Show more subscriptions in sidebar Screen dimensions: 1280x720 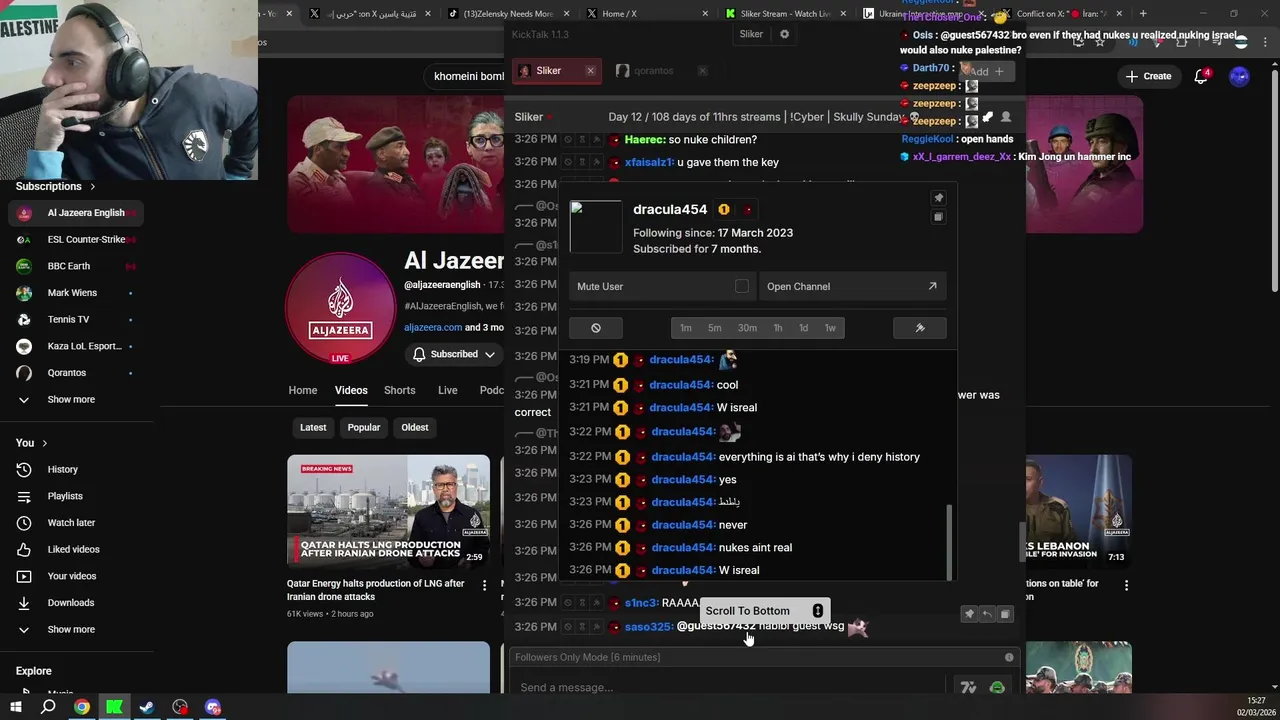click(x=72, y=399)
